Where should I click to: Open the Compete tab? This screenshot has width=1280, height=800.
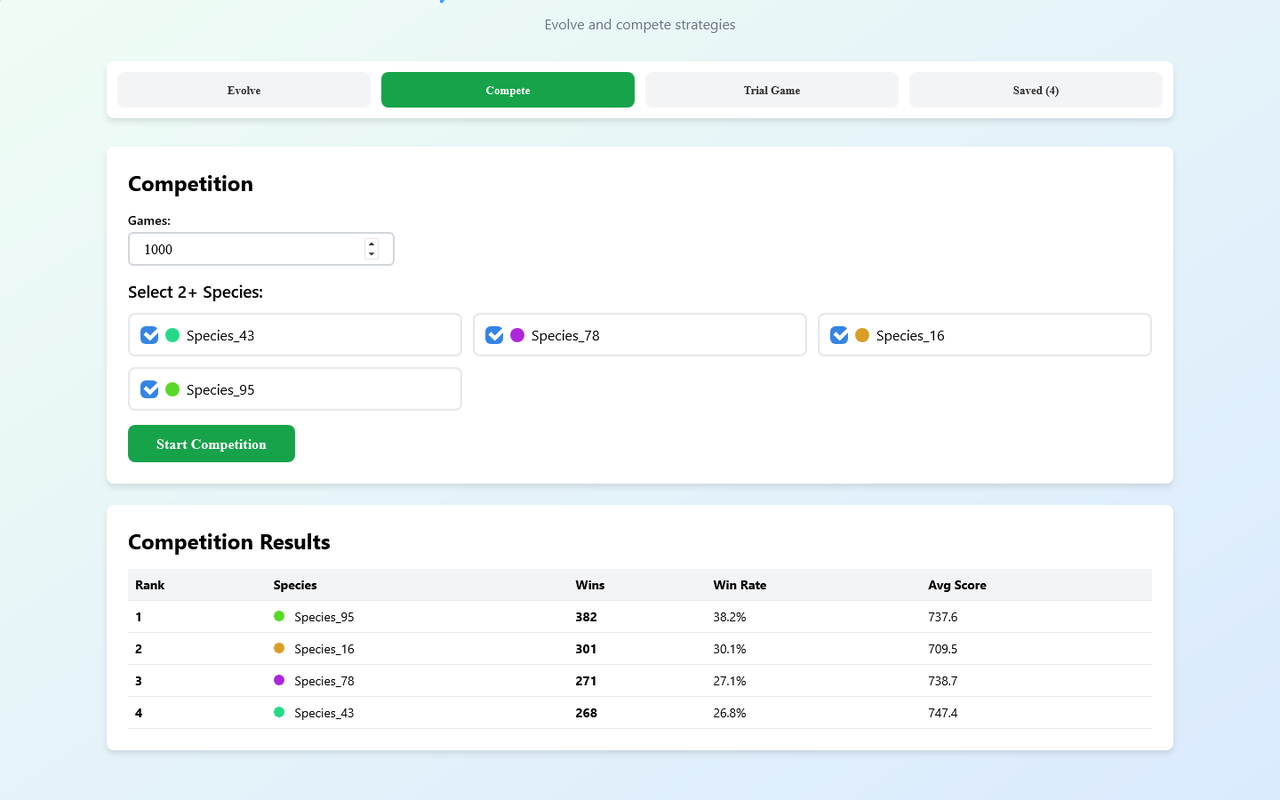coord(508,90)
